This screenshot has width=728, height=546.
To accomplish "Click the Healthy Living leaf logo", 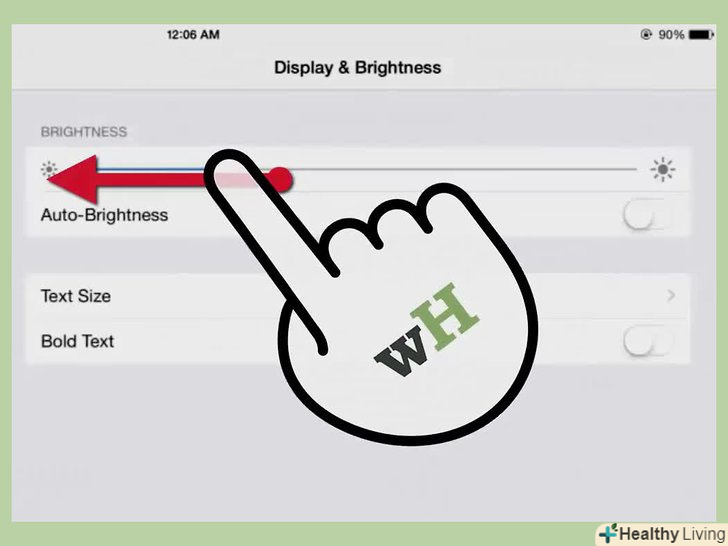I will [608, 533].
